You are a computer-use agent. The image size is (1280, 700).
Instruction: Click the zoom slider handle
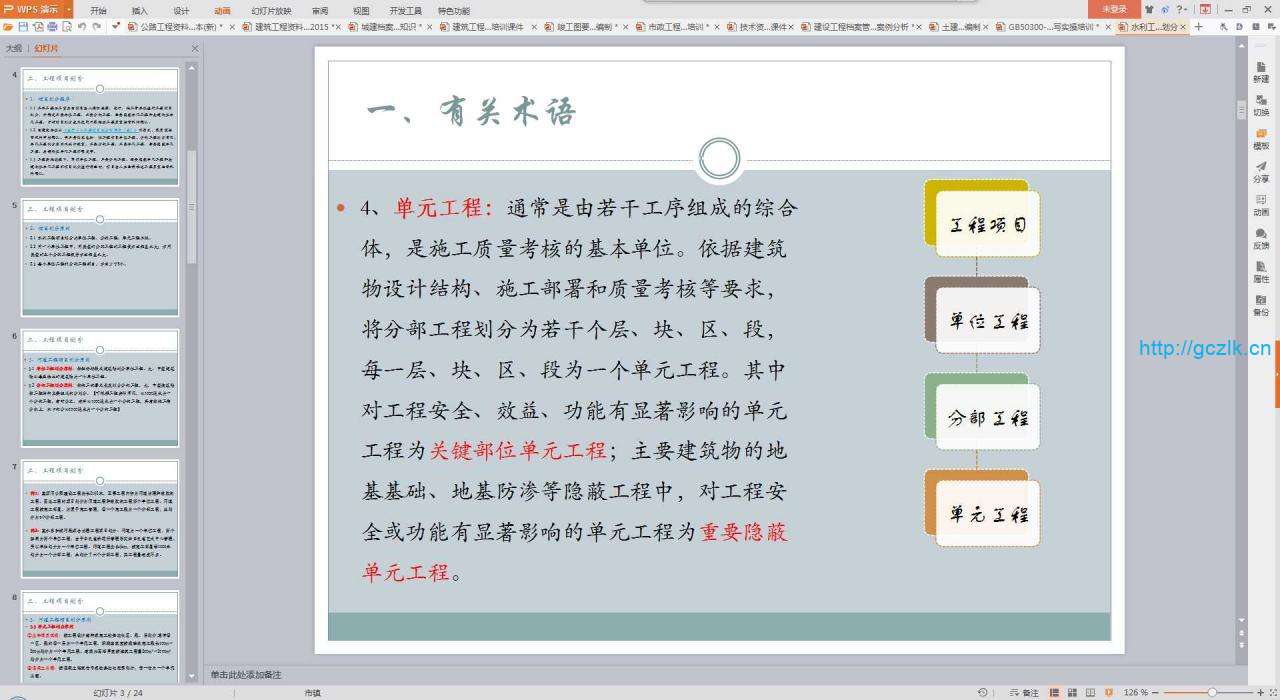coord(1212,692)
